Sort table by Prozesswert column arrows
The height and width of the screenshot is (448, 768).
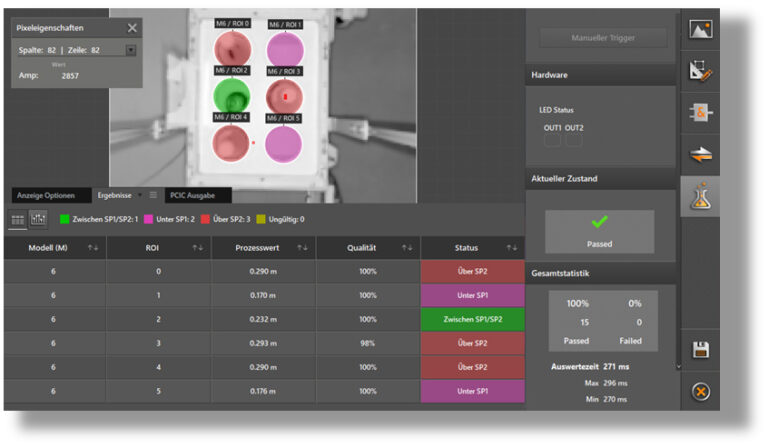302,247
